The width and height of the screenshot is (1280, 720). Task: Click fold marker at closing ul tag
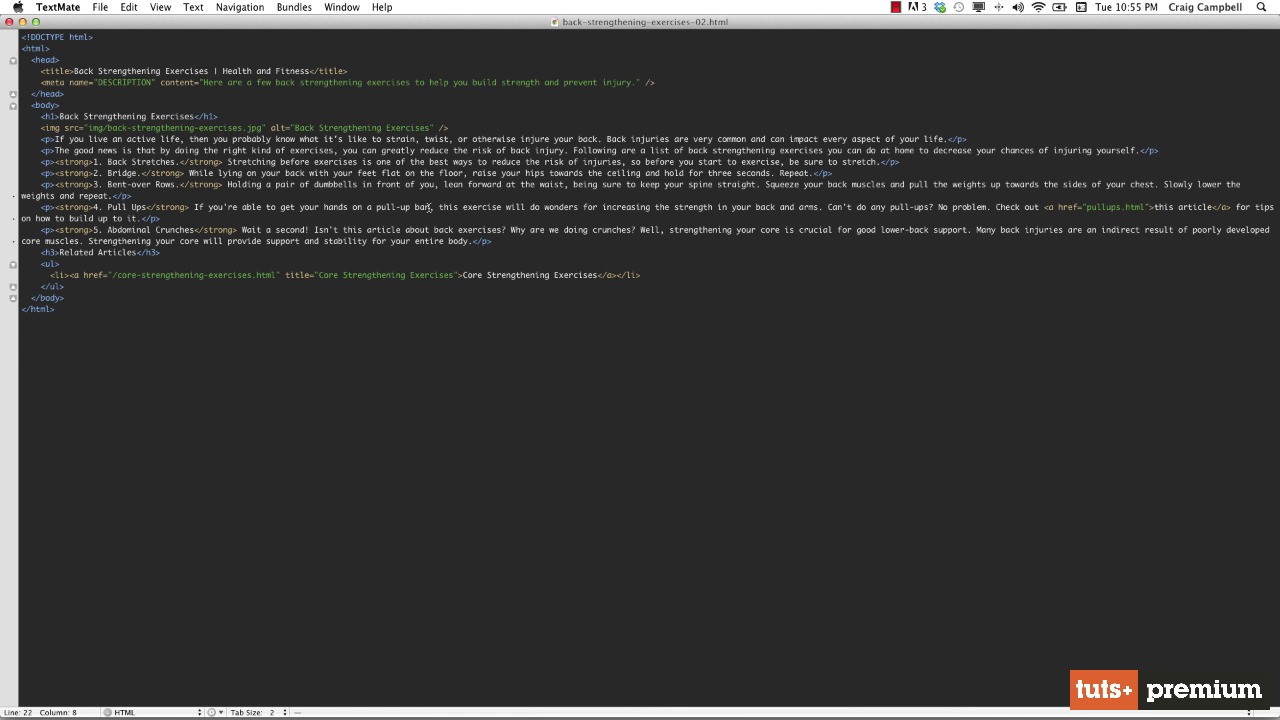pyautogui.click(x=13, y=287)
